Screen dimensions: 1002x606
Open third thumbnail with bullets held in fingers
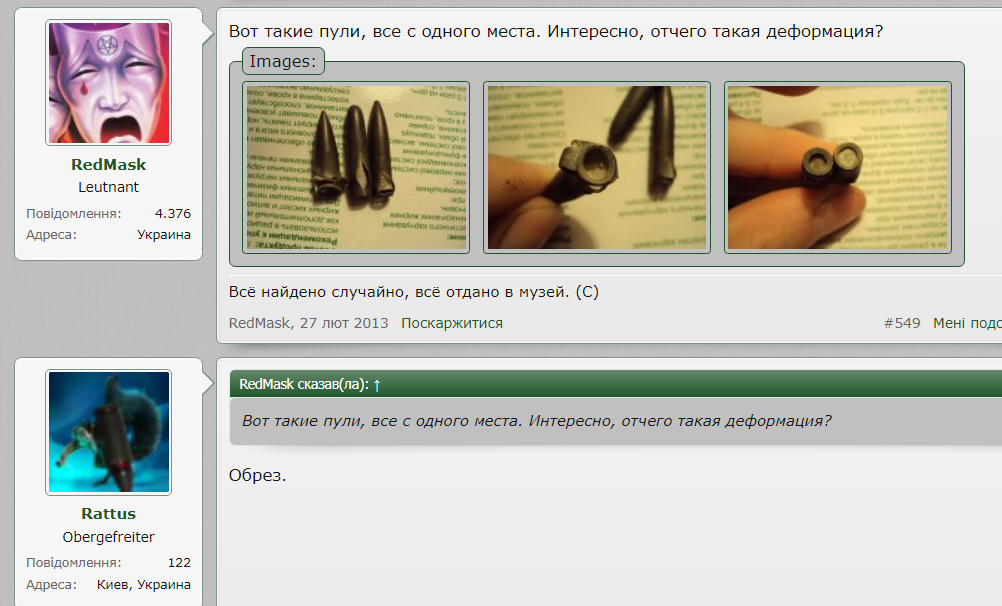[x=838, y=167]
